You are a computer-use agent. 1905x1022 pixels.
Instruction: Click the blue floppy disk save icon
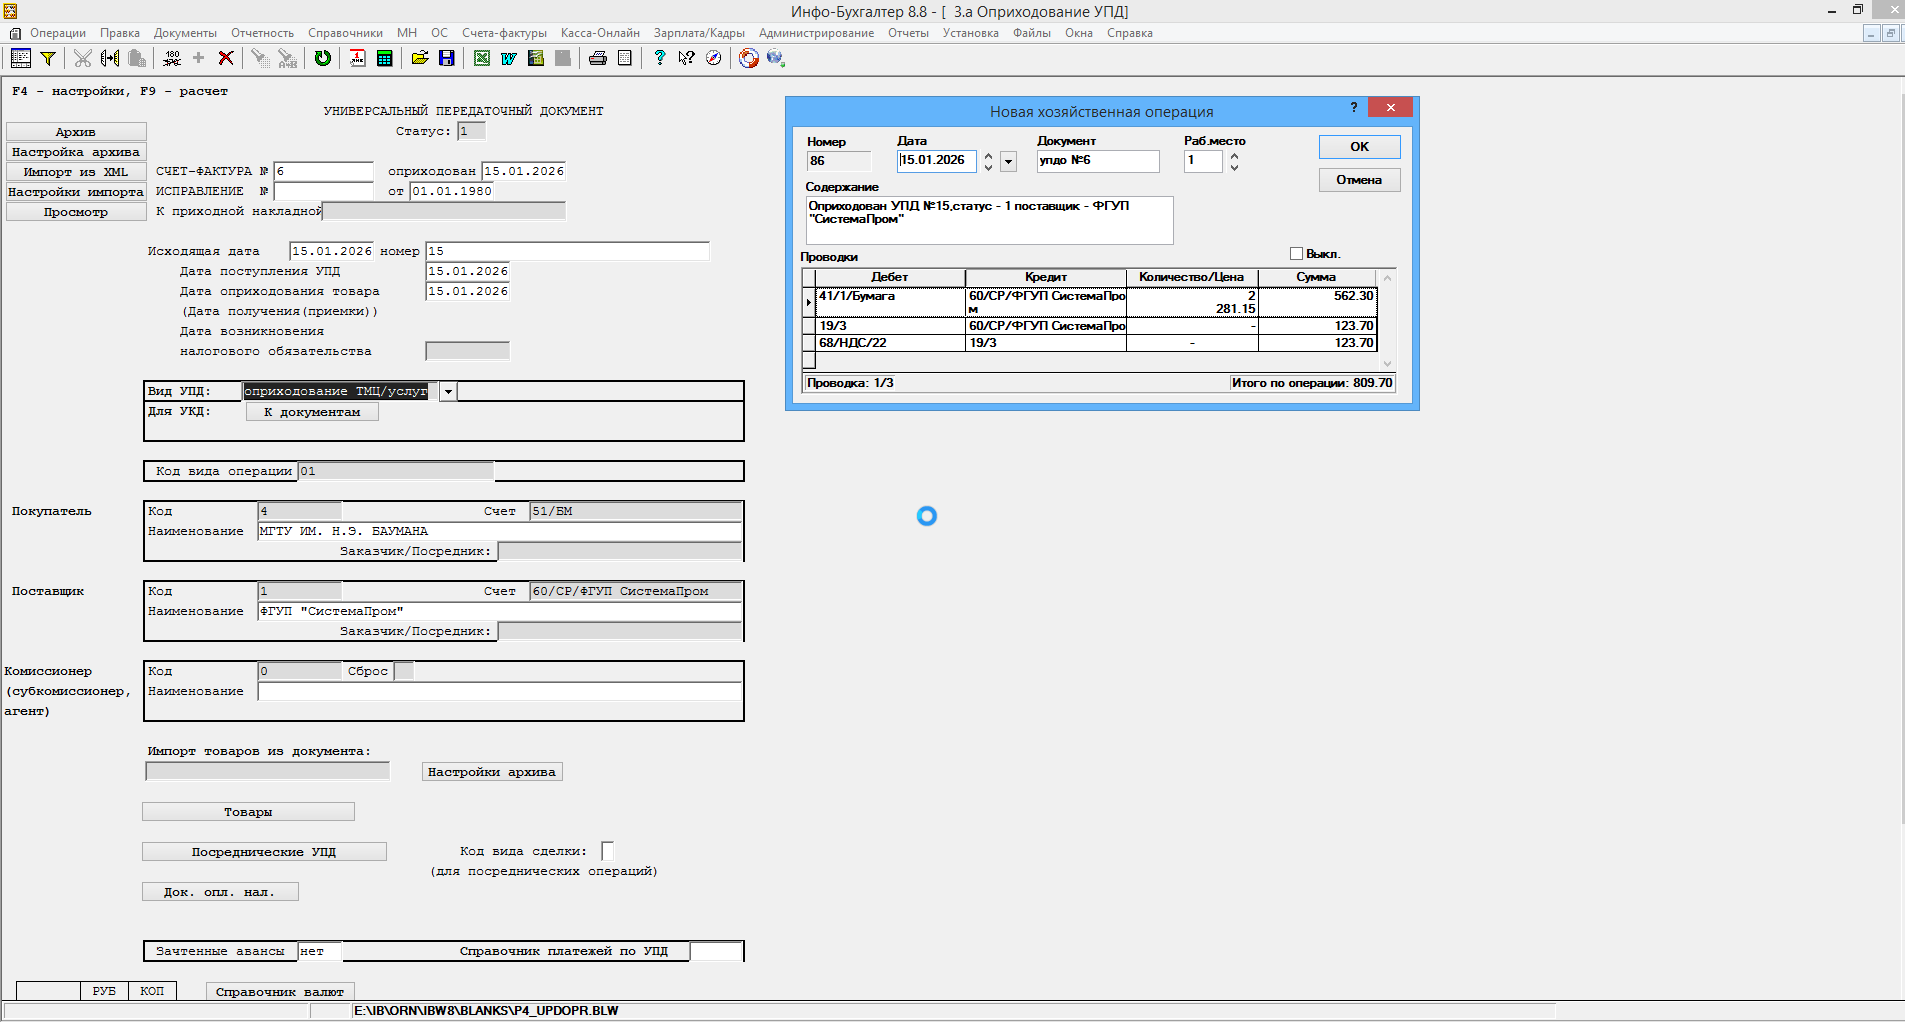[x=447, y=58]
